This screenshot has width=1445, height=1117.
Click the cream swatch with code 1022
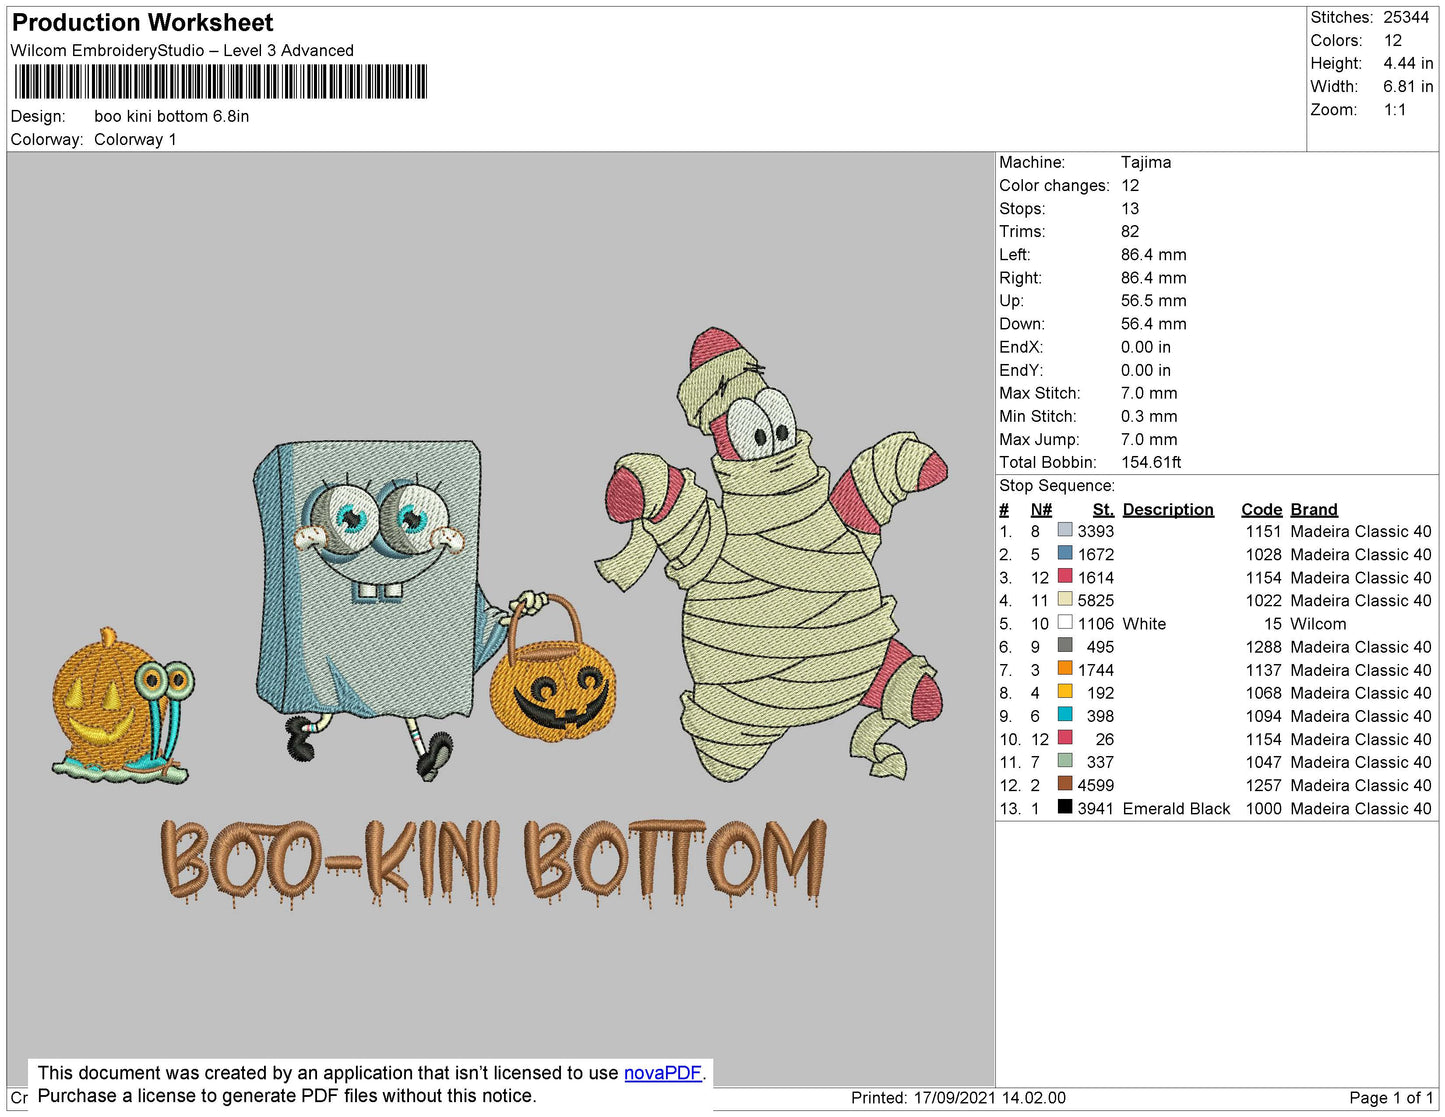coord(1065,600)
